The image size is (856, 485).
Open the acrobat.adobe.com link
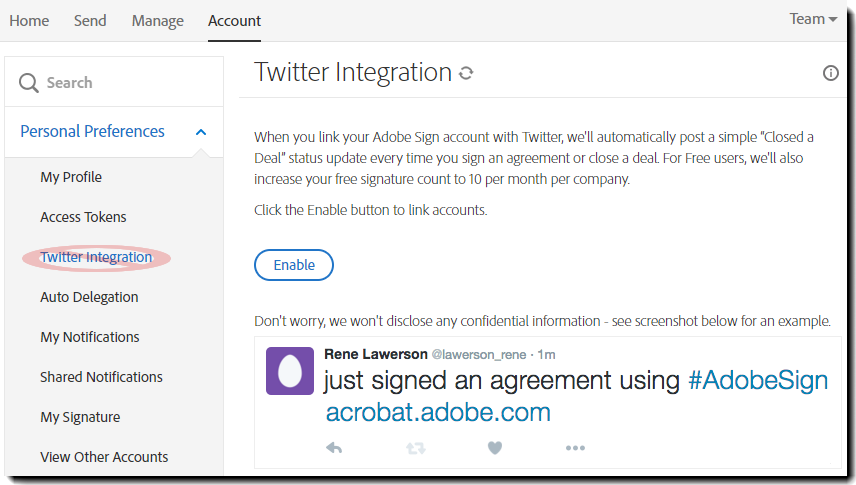(438, 412)
